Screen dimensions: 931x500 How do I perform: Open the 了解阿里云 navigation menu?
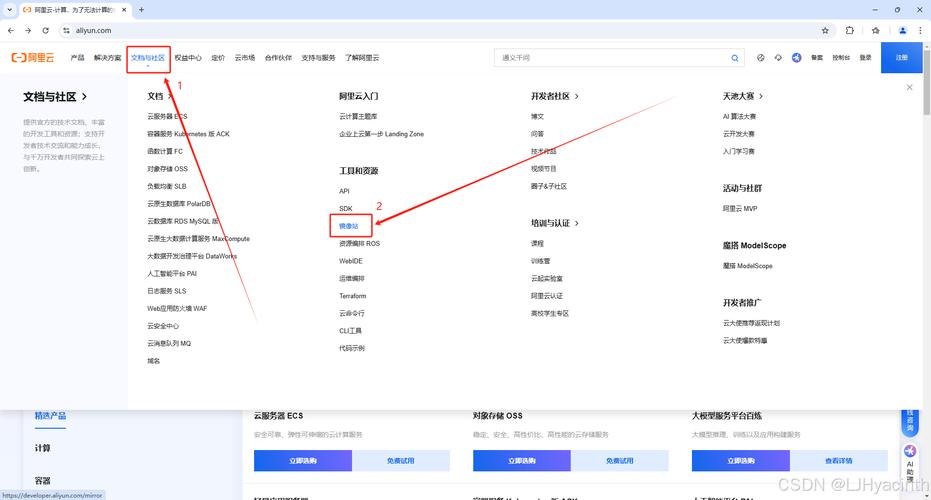(362, 58)
